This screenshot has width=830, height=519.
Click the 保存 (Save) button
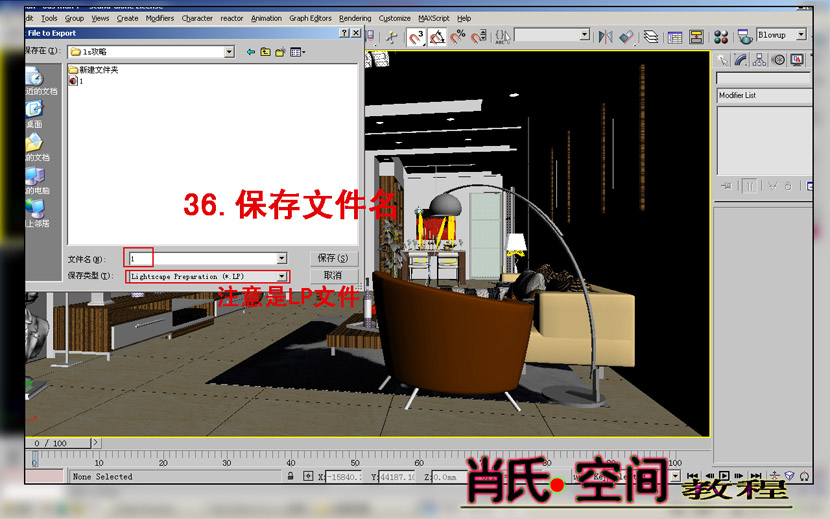[333, 258]
